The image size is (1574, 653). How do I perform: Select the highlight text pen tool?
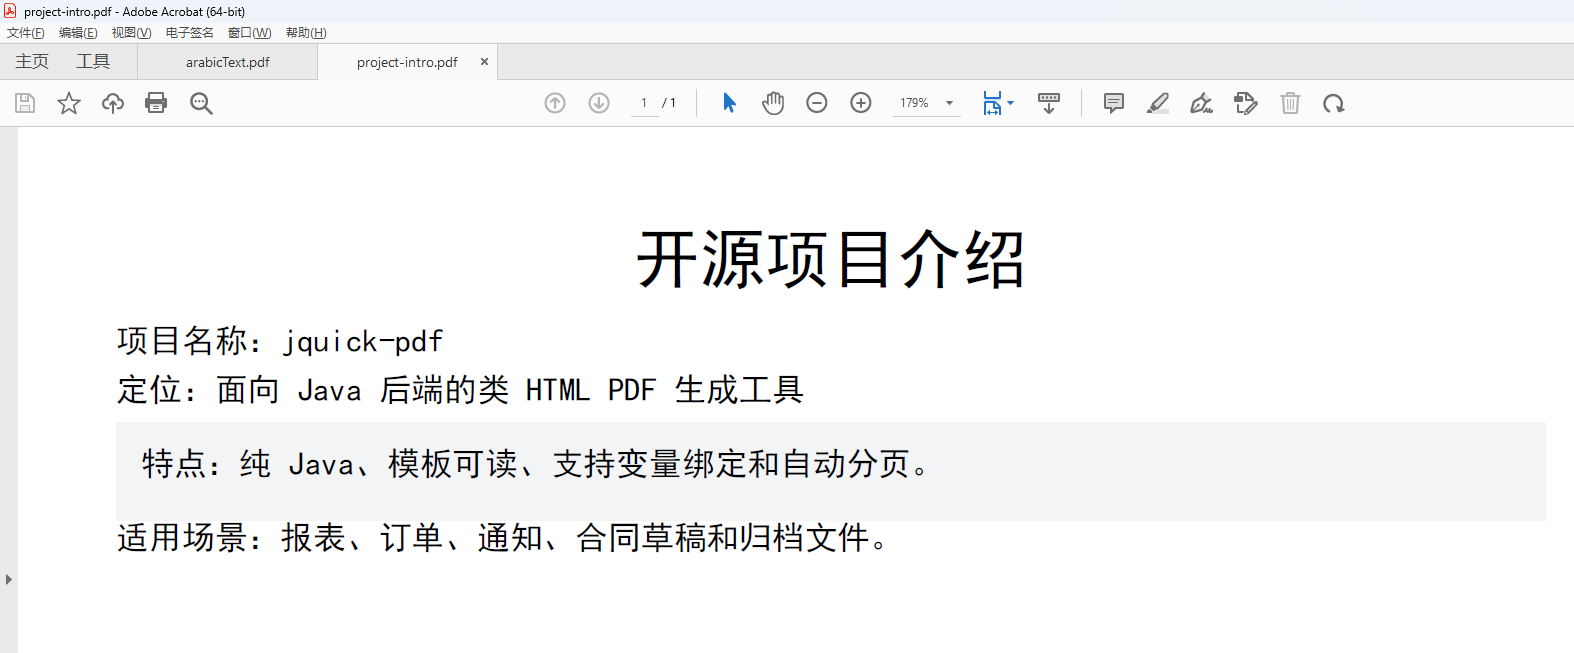pos(1158,103)
